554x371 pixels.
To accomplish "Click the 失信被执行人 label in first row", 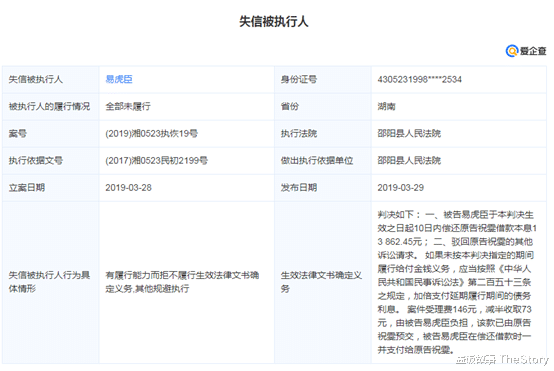I will [x=36, y=80].
